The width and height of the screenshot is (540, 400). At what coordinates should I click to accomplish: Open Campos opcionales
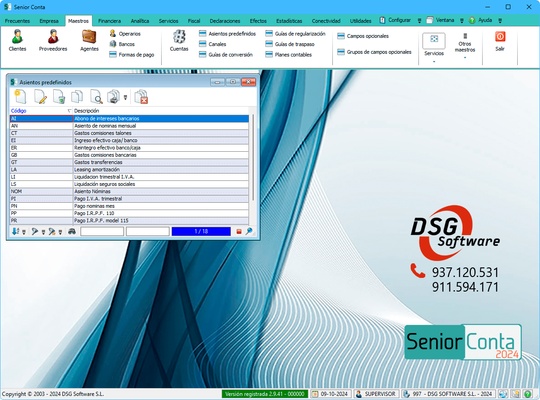(363, 36)
